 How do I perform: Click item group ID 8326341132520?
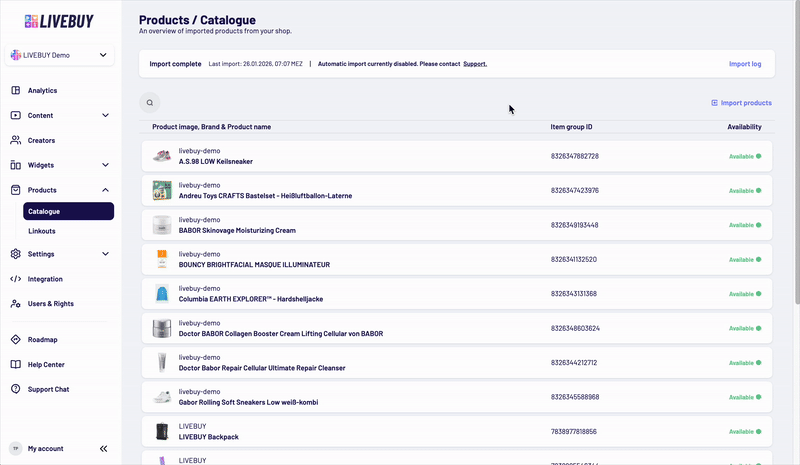coord(573,259)
